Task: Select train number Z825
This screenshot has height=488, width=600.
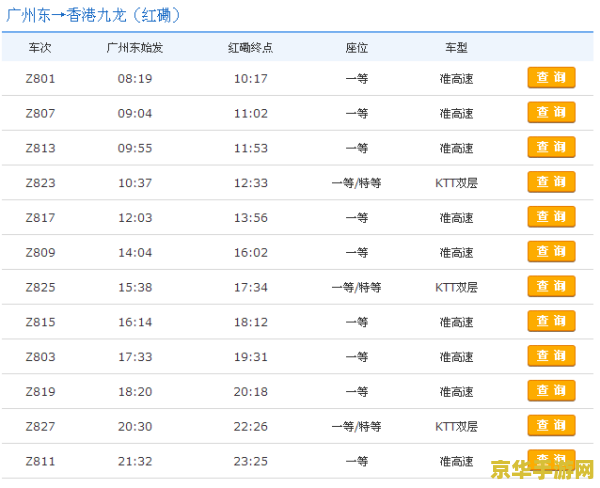Action: coord(40,288)
